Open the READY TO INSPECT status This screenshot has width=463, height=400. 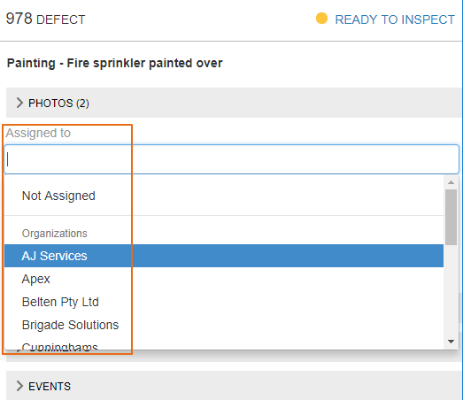click(x=395, y=20)
